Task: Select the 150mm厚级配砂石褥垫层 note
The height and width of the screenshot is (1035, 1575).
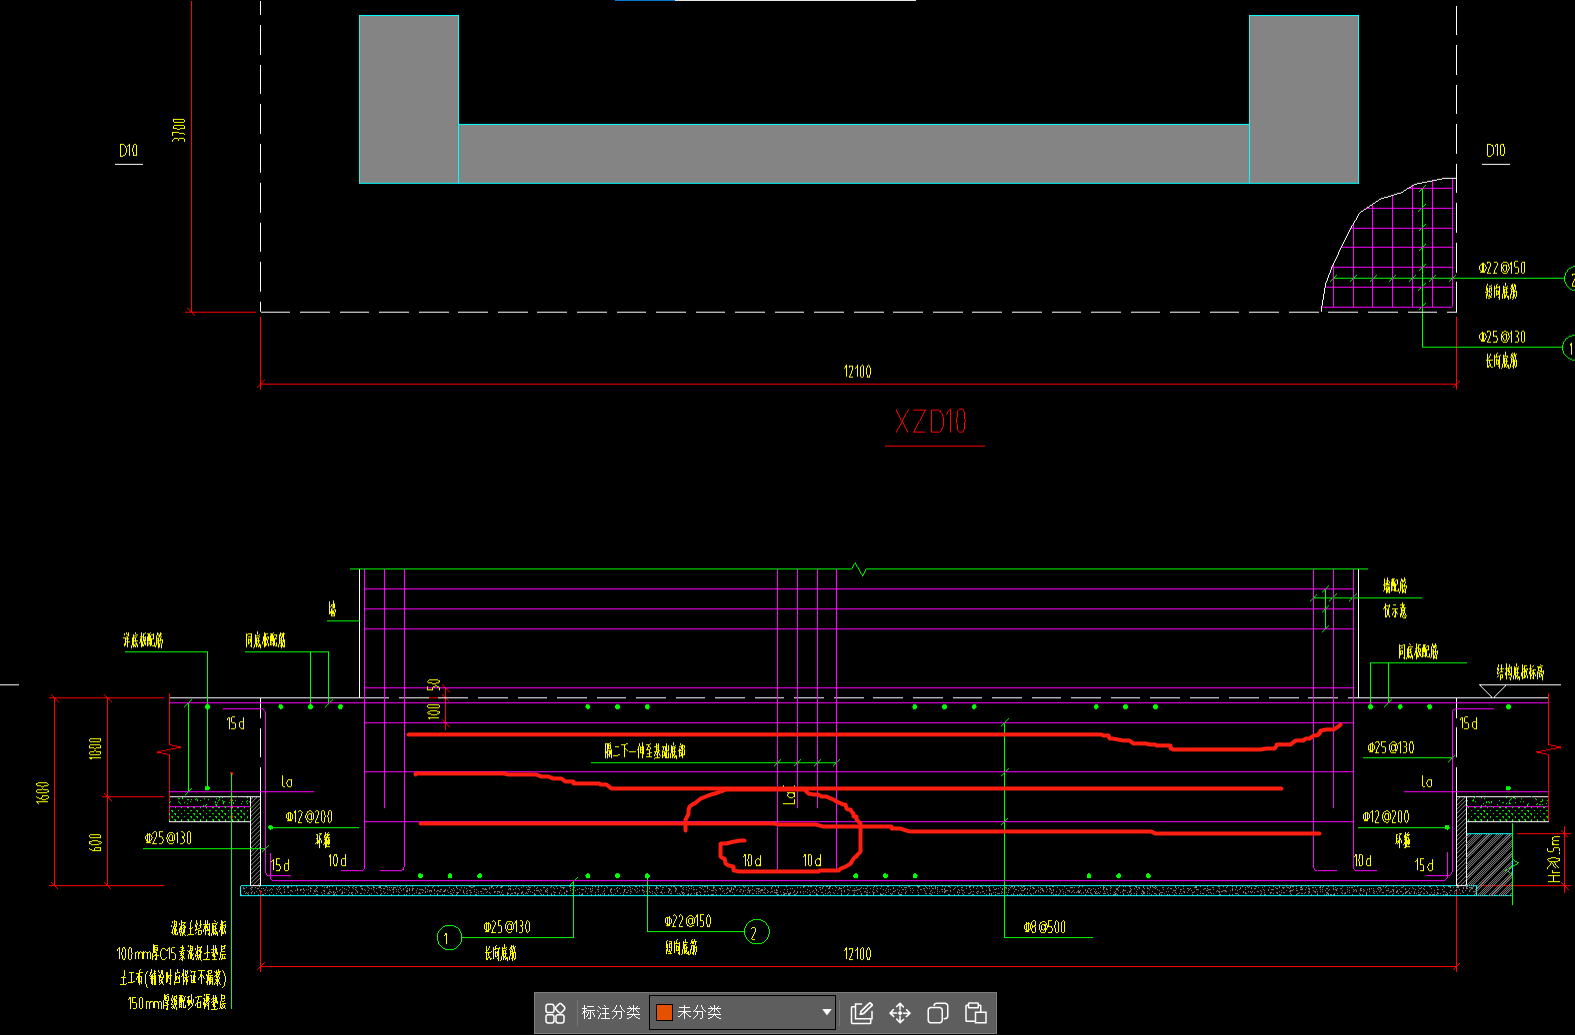Action: [x=177, y=1002]
